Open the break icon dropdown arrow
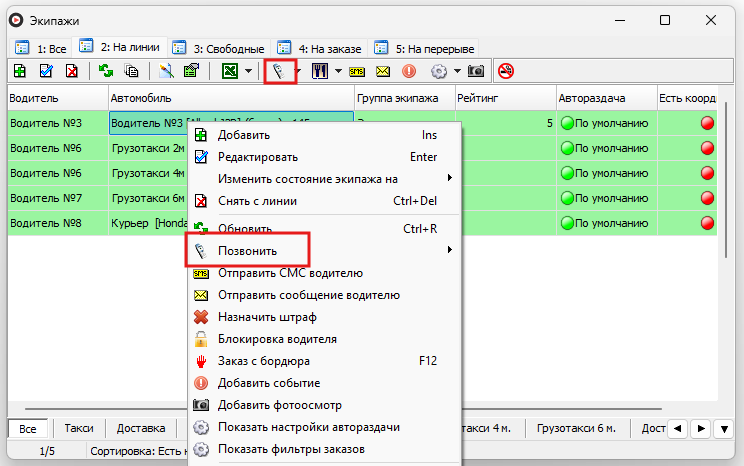This screenshot has height=466, width=744. point(338,71)
